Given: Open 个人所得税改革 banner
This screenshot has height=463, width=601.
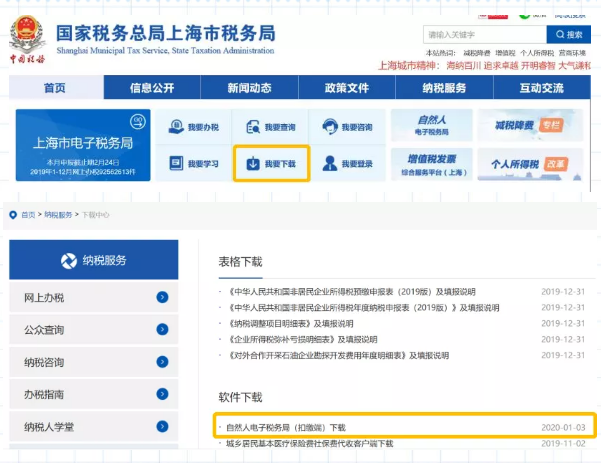Looking at the screenshot, I should point(530,164).
